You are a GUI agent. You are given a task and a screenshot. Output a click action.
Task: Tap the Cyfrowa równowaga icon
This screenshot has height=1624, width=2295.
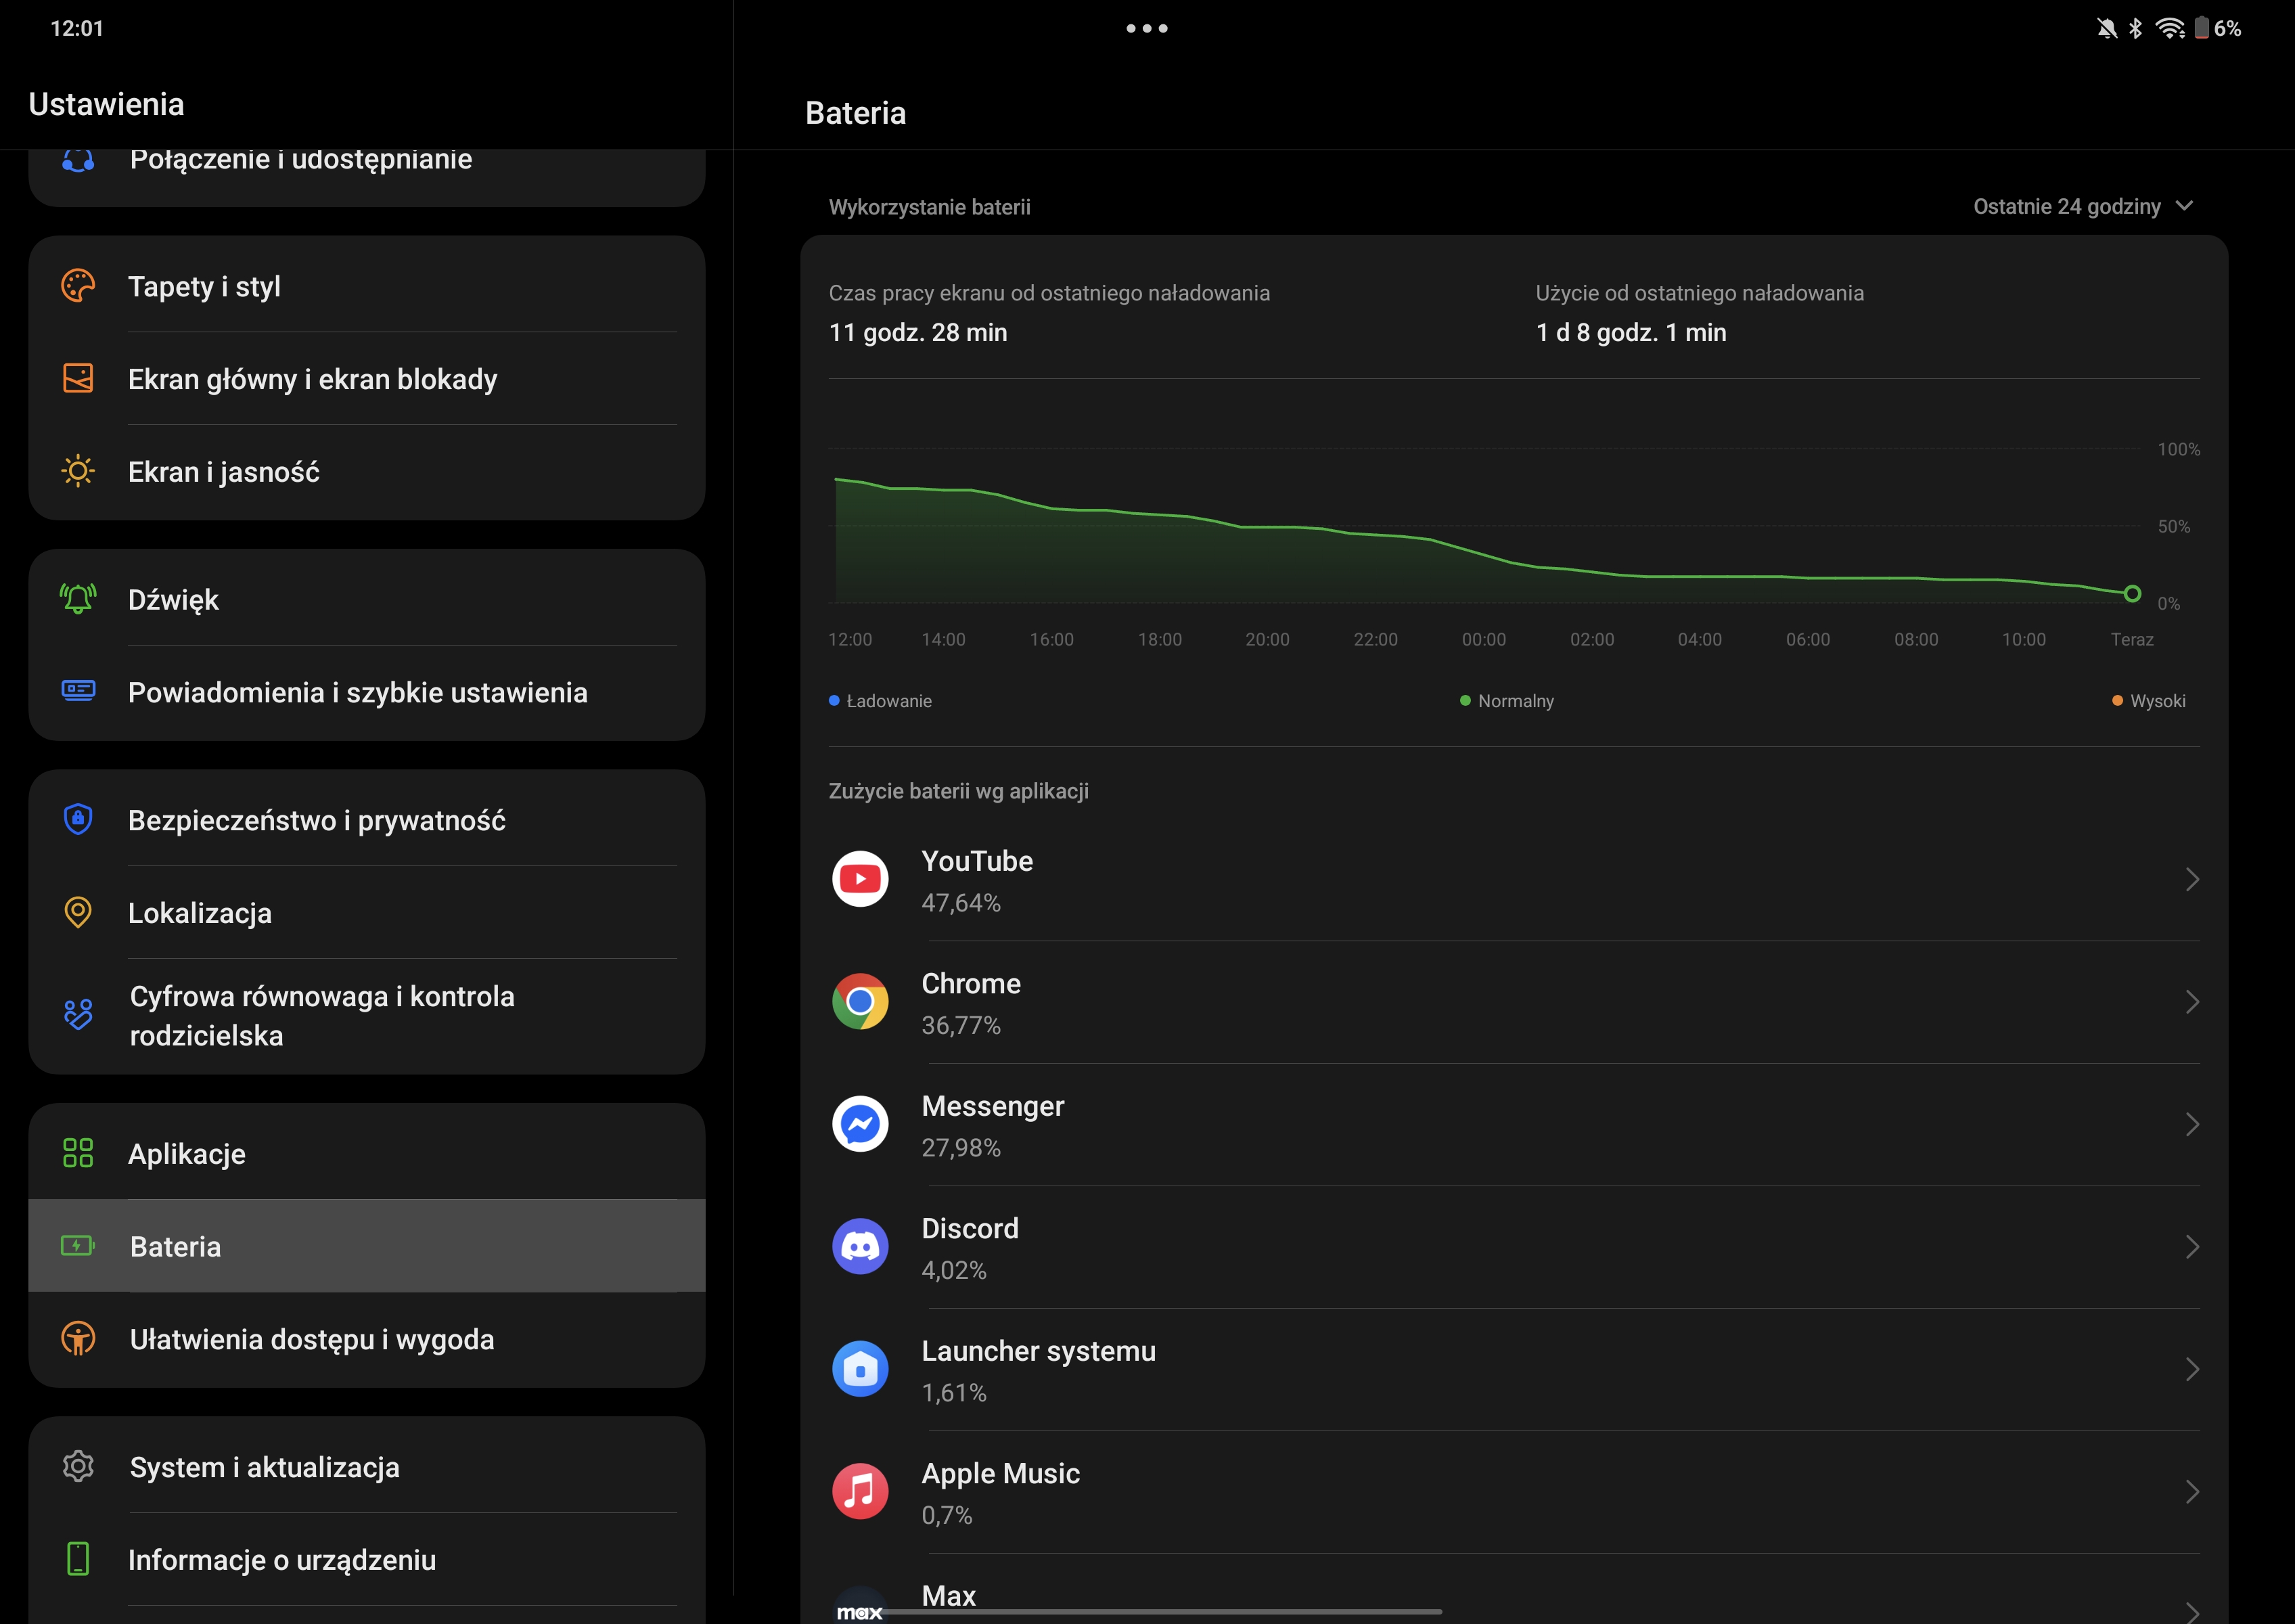coord(78,1015)
